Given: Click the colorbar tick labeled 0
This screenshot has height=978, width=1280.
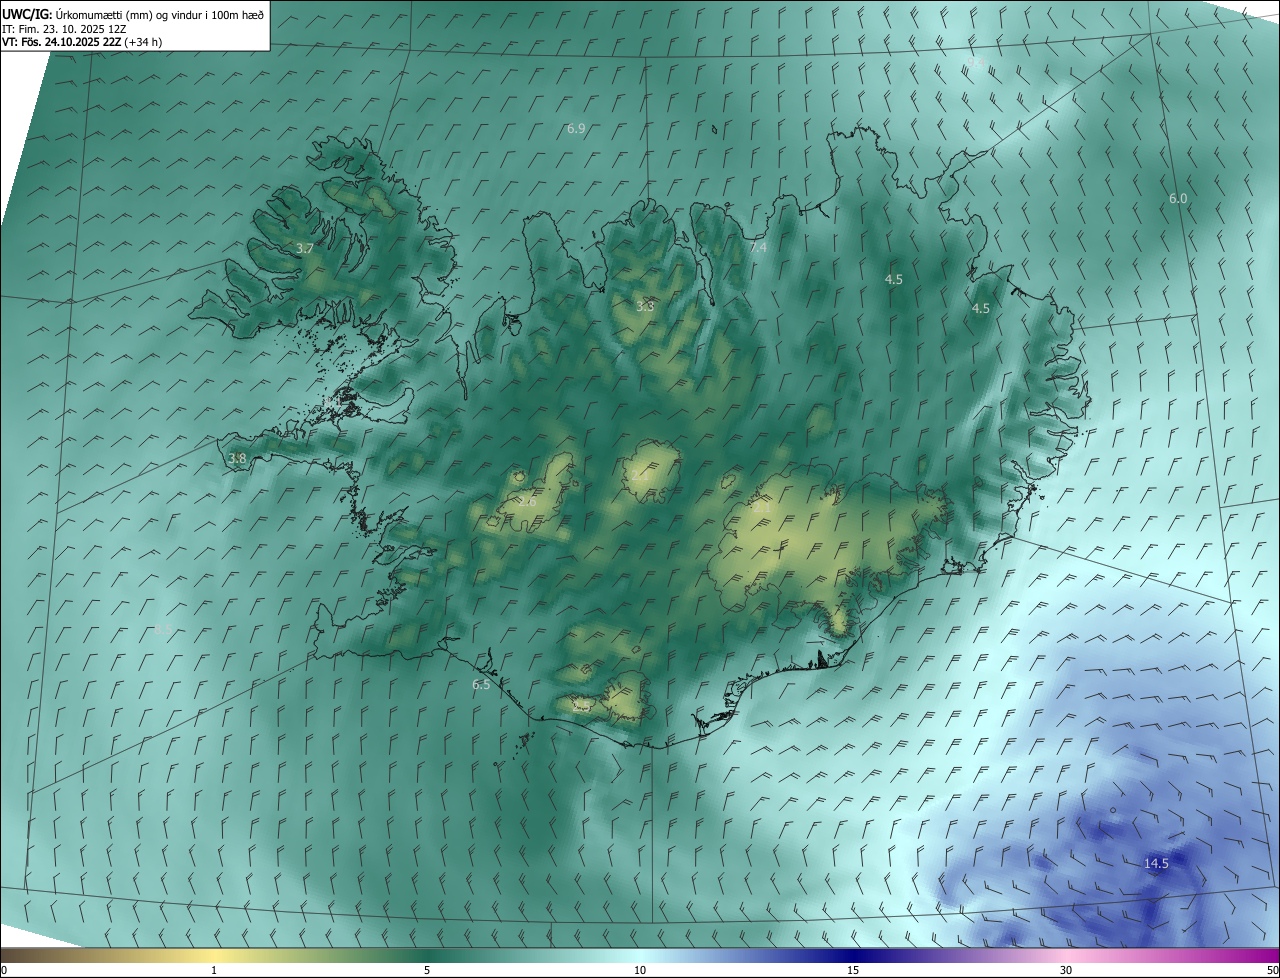Looking at the screenshot, I should point(4,970).
